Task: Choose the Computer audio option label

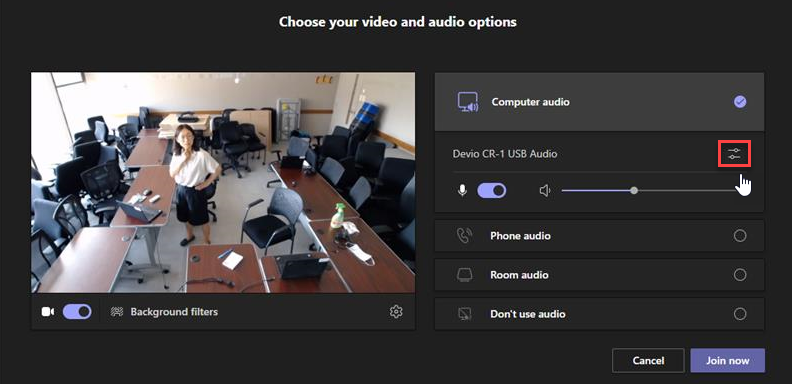Action: (x=530, y=102)
